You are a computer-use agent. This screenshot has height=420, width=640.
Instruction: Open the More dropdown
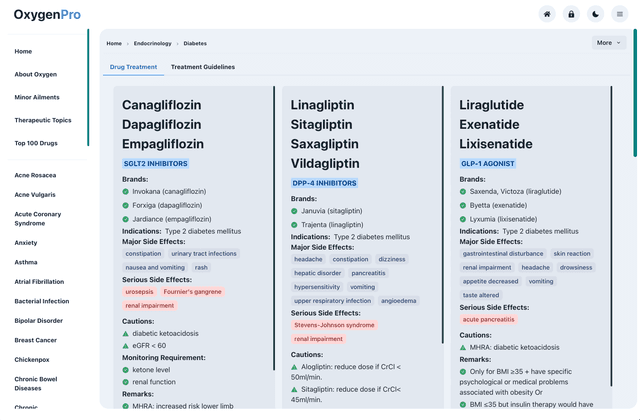(x=609, y=43)
